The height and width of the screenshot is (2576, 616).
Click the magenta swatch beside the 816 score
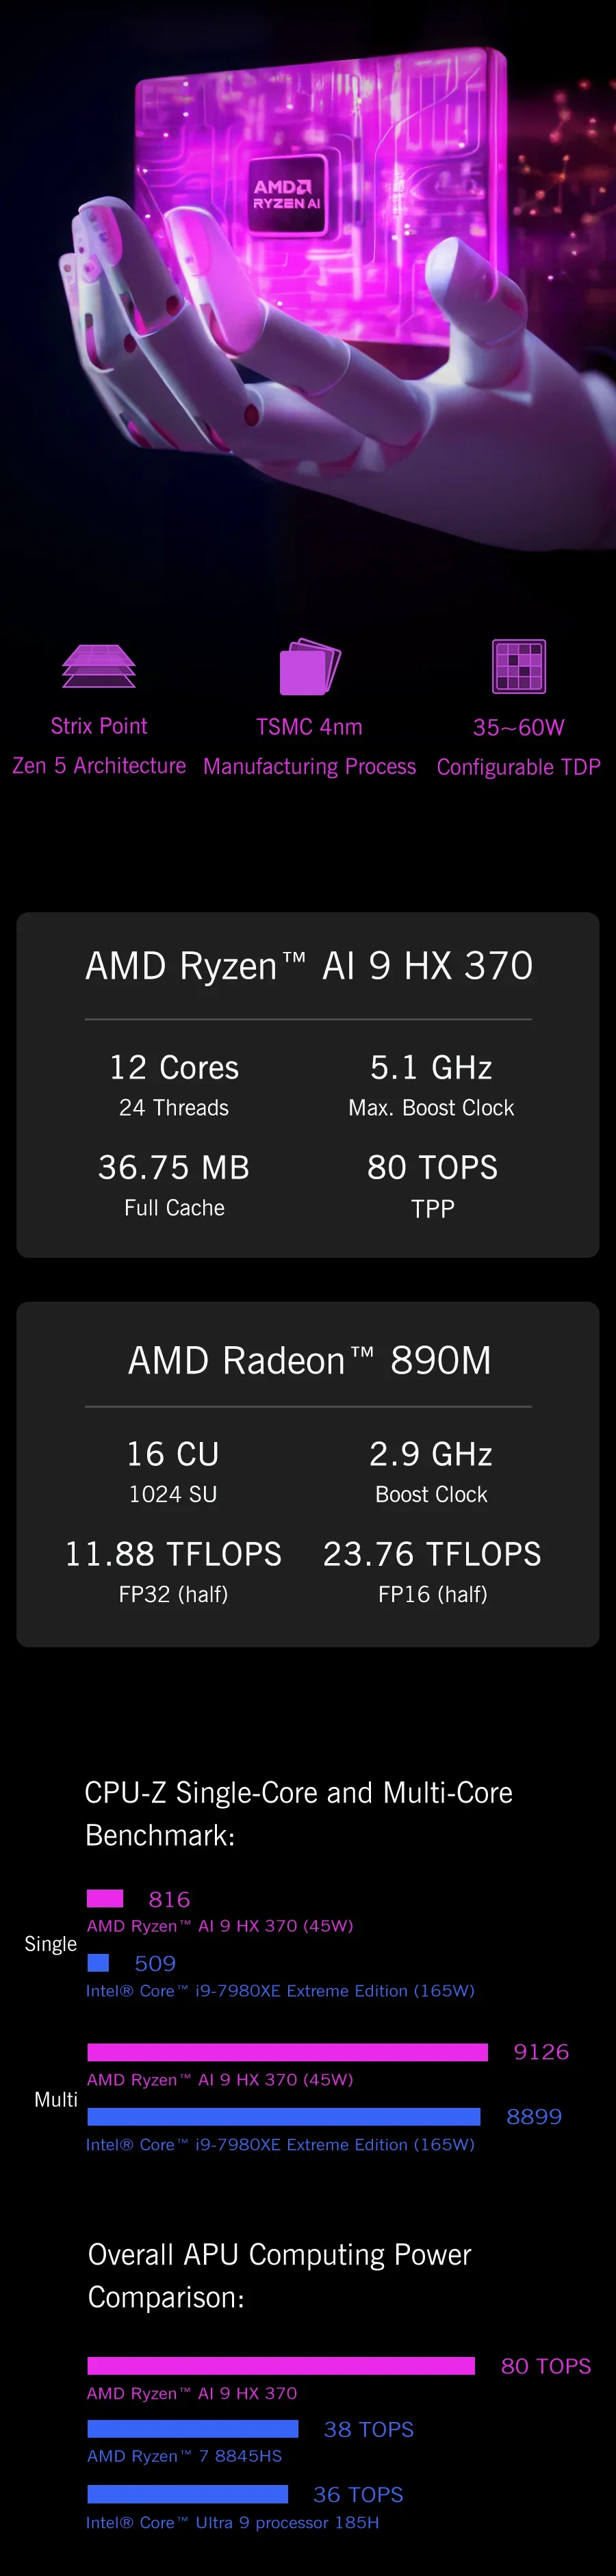[x=105, y=1898]
